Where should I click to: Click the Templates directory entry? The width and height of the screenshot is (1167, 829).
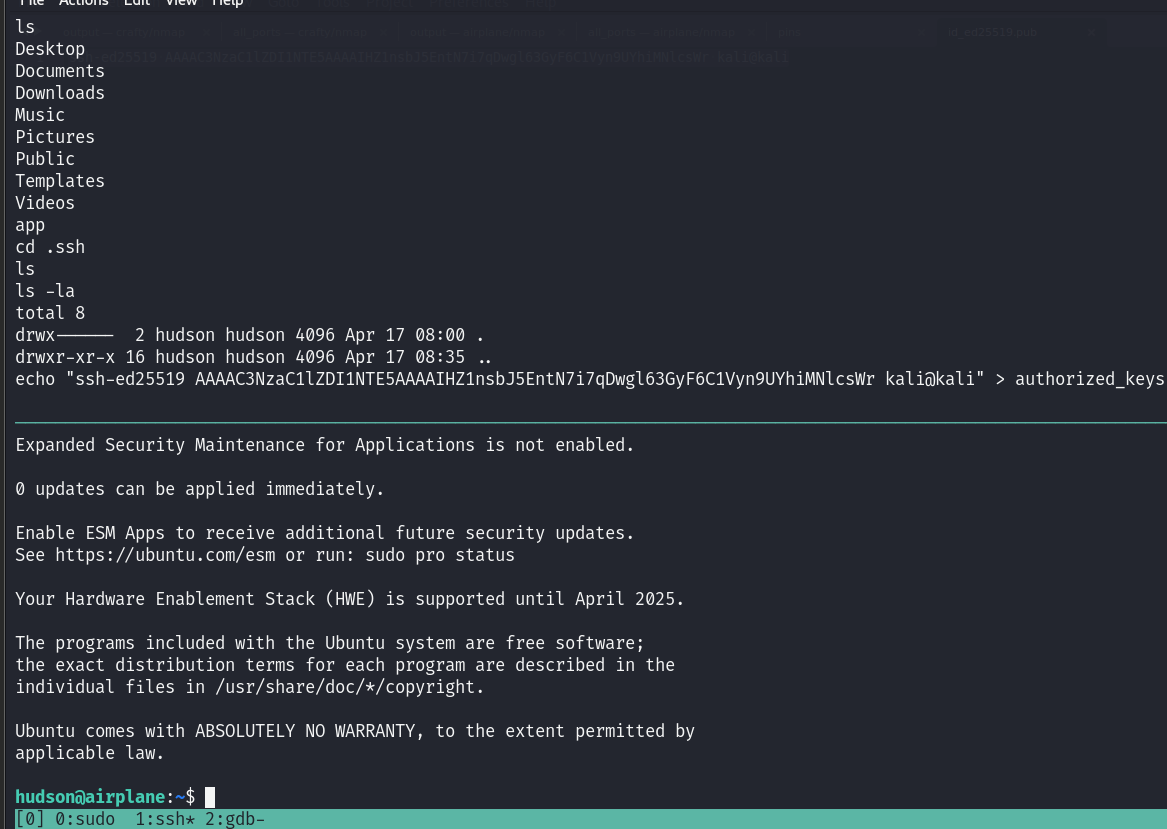coord(60,181)
